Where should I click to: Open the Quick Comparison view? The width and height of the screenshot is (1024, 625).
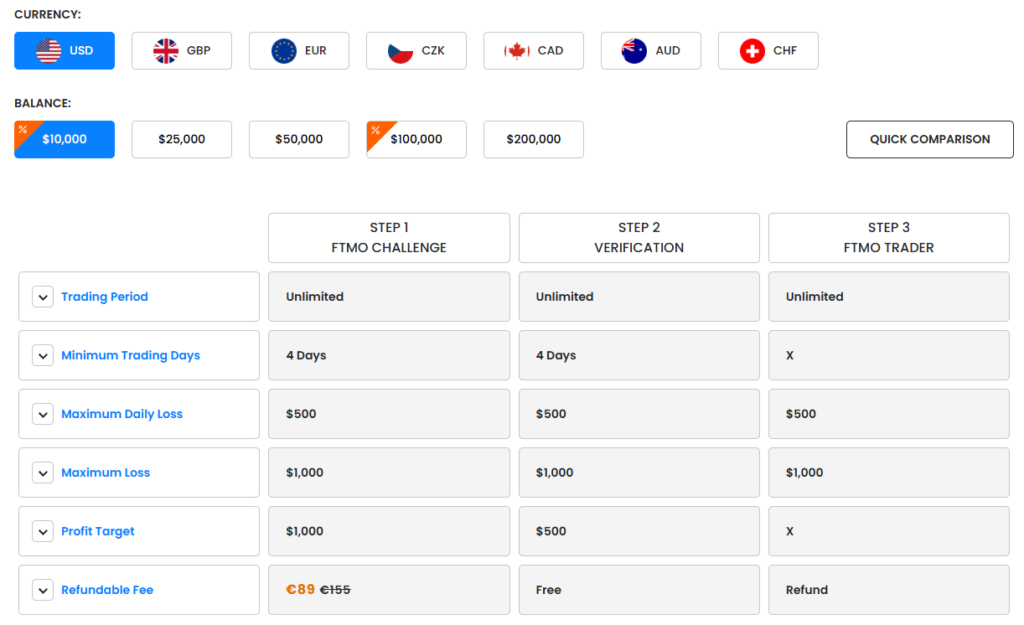pos(929,139)
